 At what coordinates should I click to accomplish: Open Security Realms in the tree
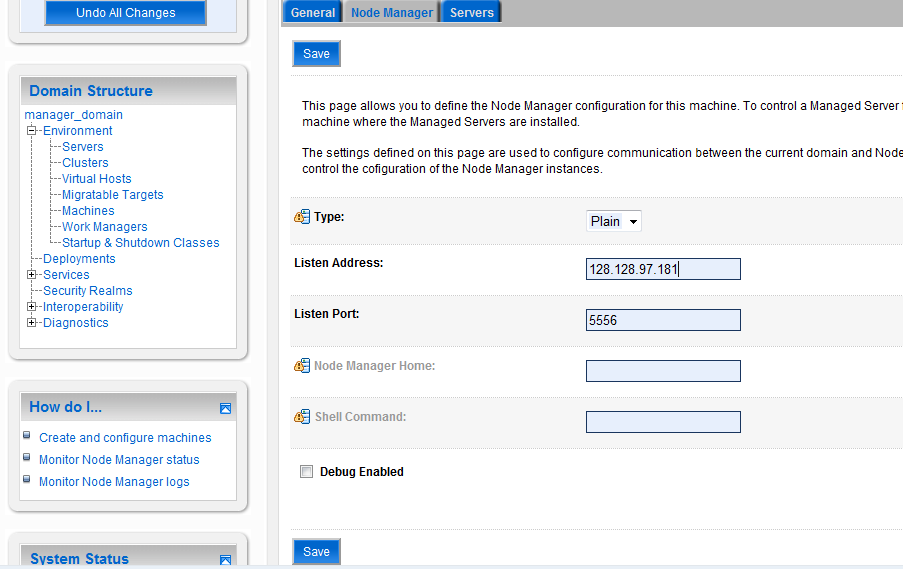88,291
